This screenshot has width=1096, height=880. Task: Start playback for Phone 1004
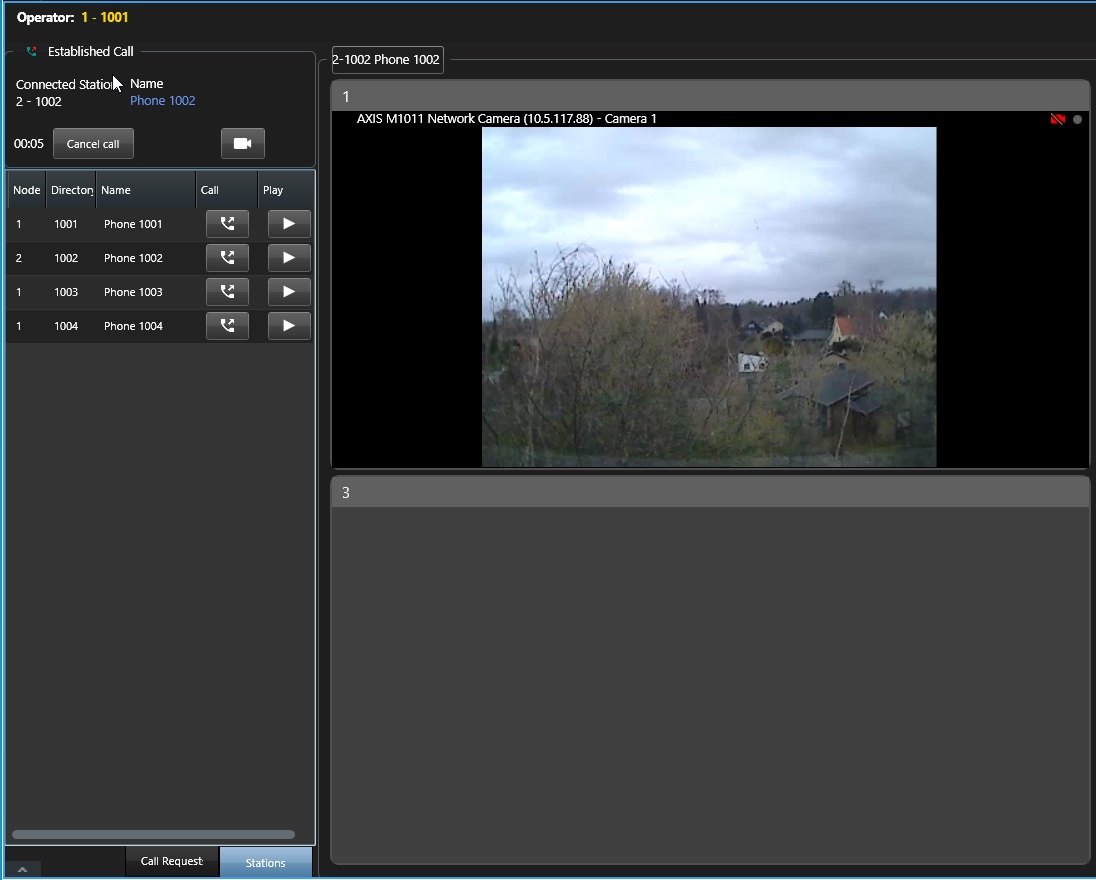pos(289,326)
